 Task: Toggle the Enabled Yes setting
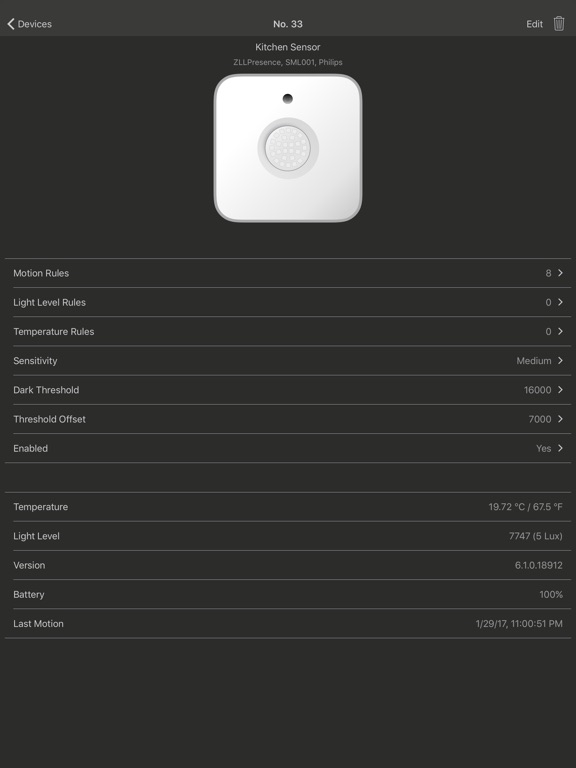pyautogui.click(x=288, y=448)
